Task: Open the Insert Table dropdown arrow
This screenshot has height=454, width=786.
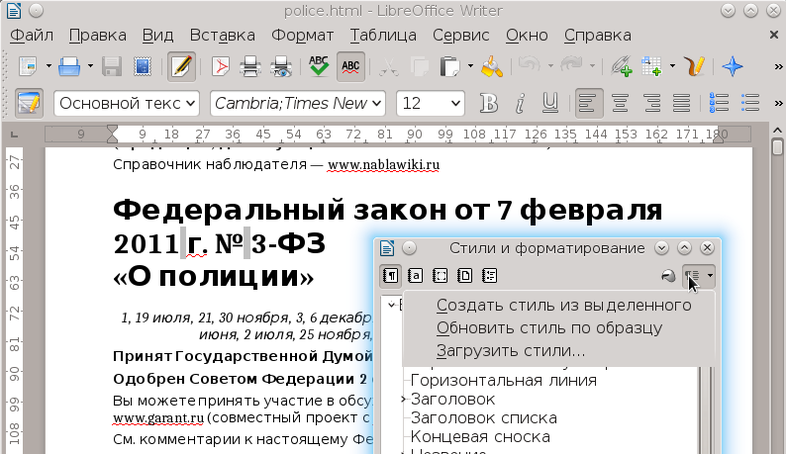Action: [672, 66]
